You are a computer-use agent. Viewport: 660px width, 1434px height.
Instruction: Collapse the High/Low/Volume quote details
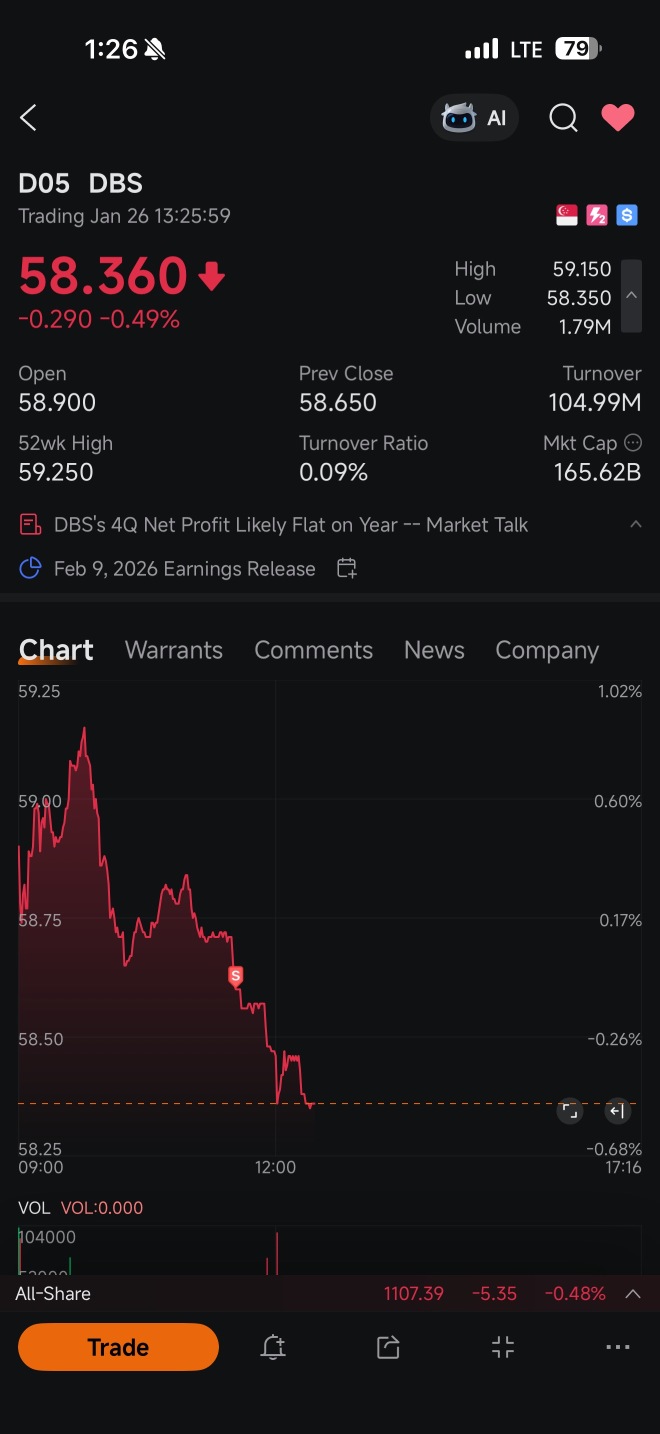tap(631, 296)
